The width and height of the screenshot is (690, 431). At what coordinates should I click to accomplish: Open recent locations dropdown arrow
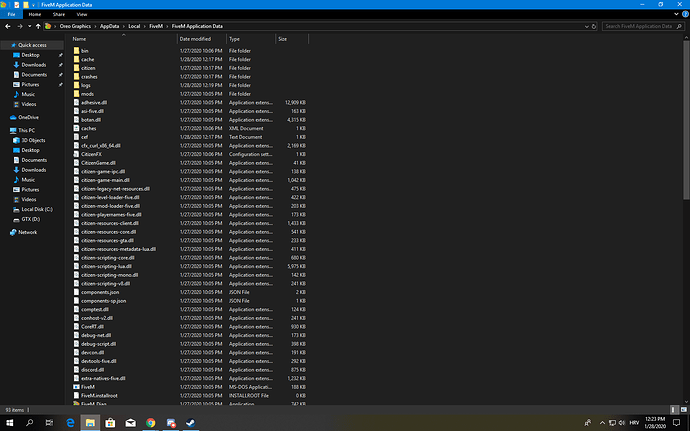[x=29, y=26]
